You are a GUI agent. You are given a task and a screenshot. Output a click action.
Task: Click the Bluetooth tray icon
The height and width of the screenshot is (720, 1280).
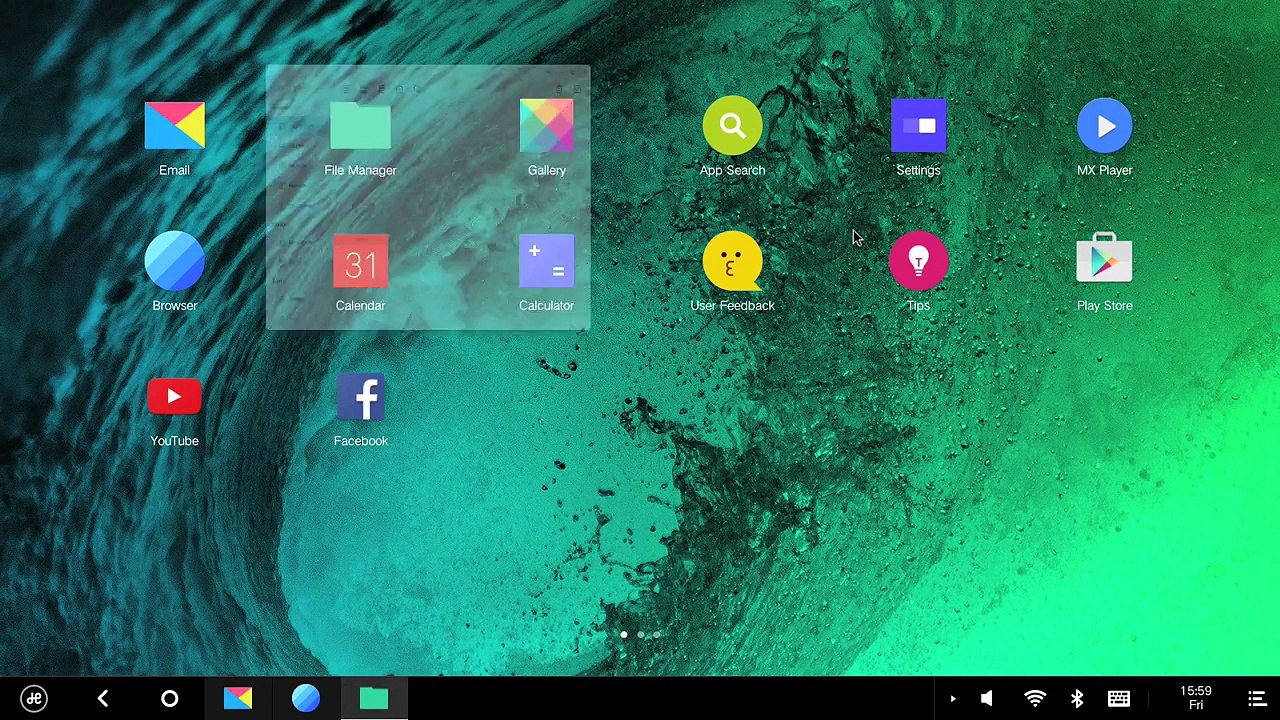(1077, 699)
